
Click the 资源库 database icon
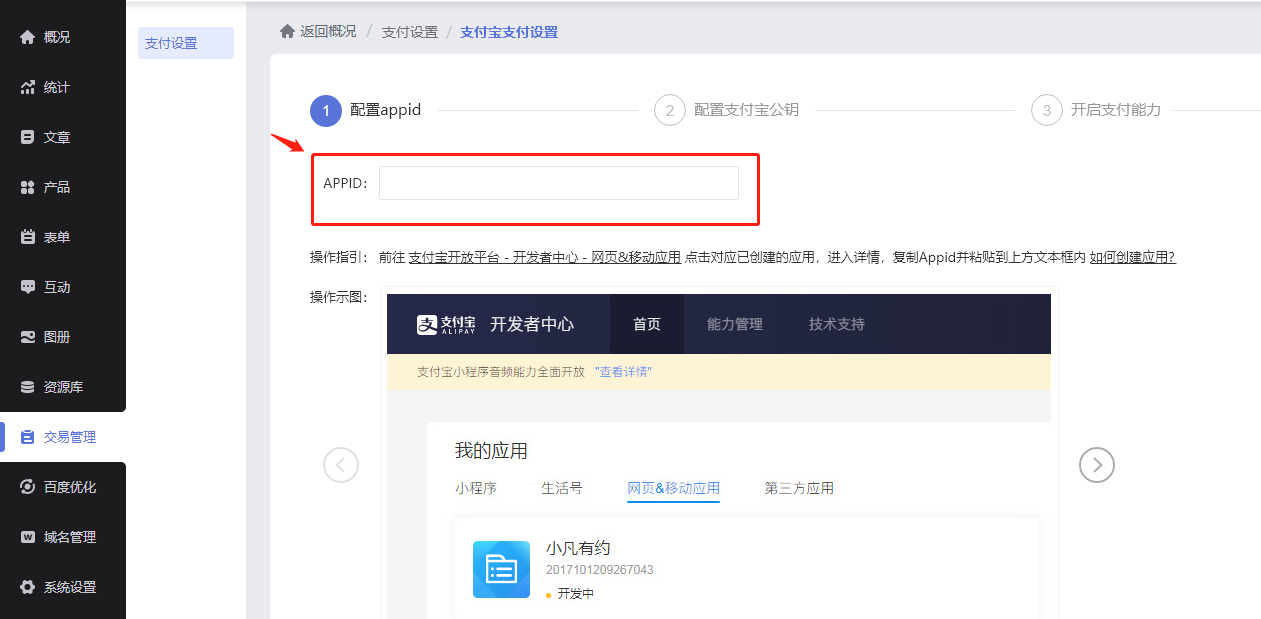coord(27,387)
